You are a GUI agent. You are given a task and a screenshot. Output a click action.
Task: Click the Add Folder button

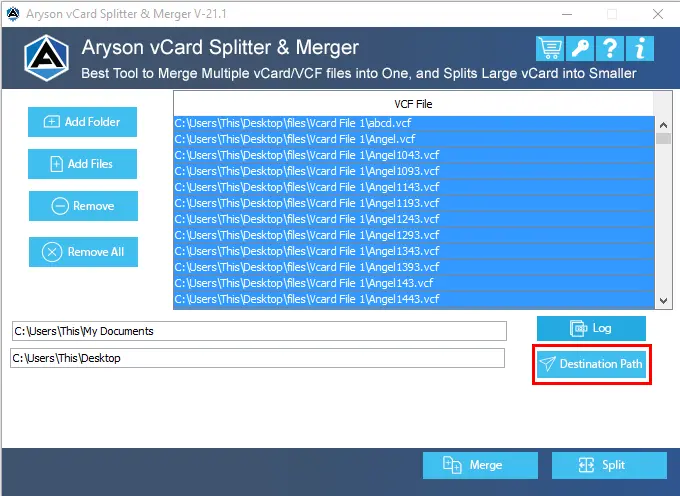[82, 122]
